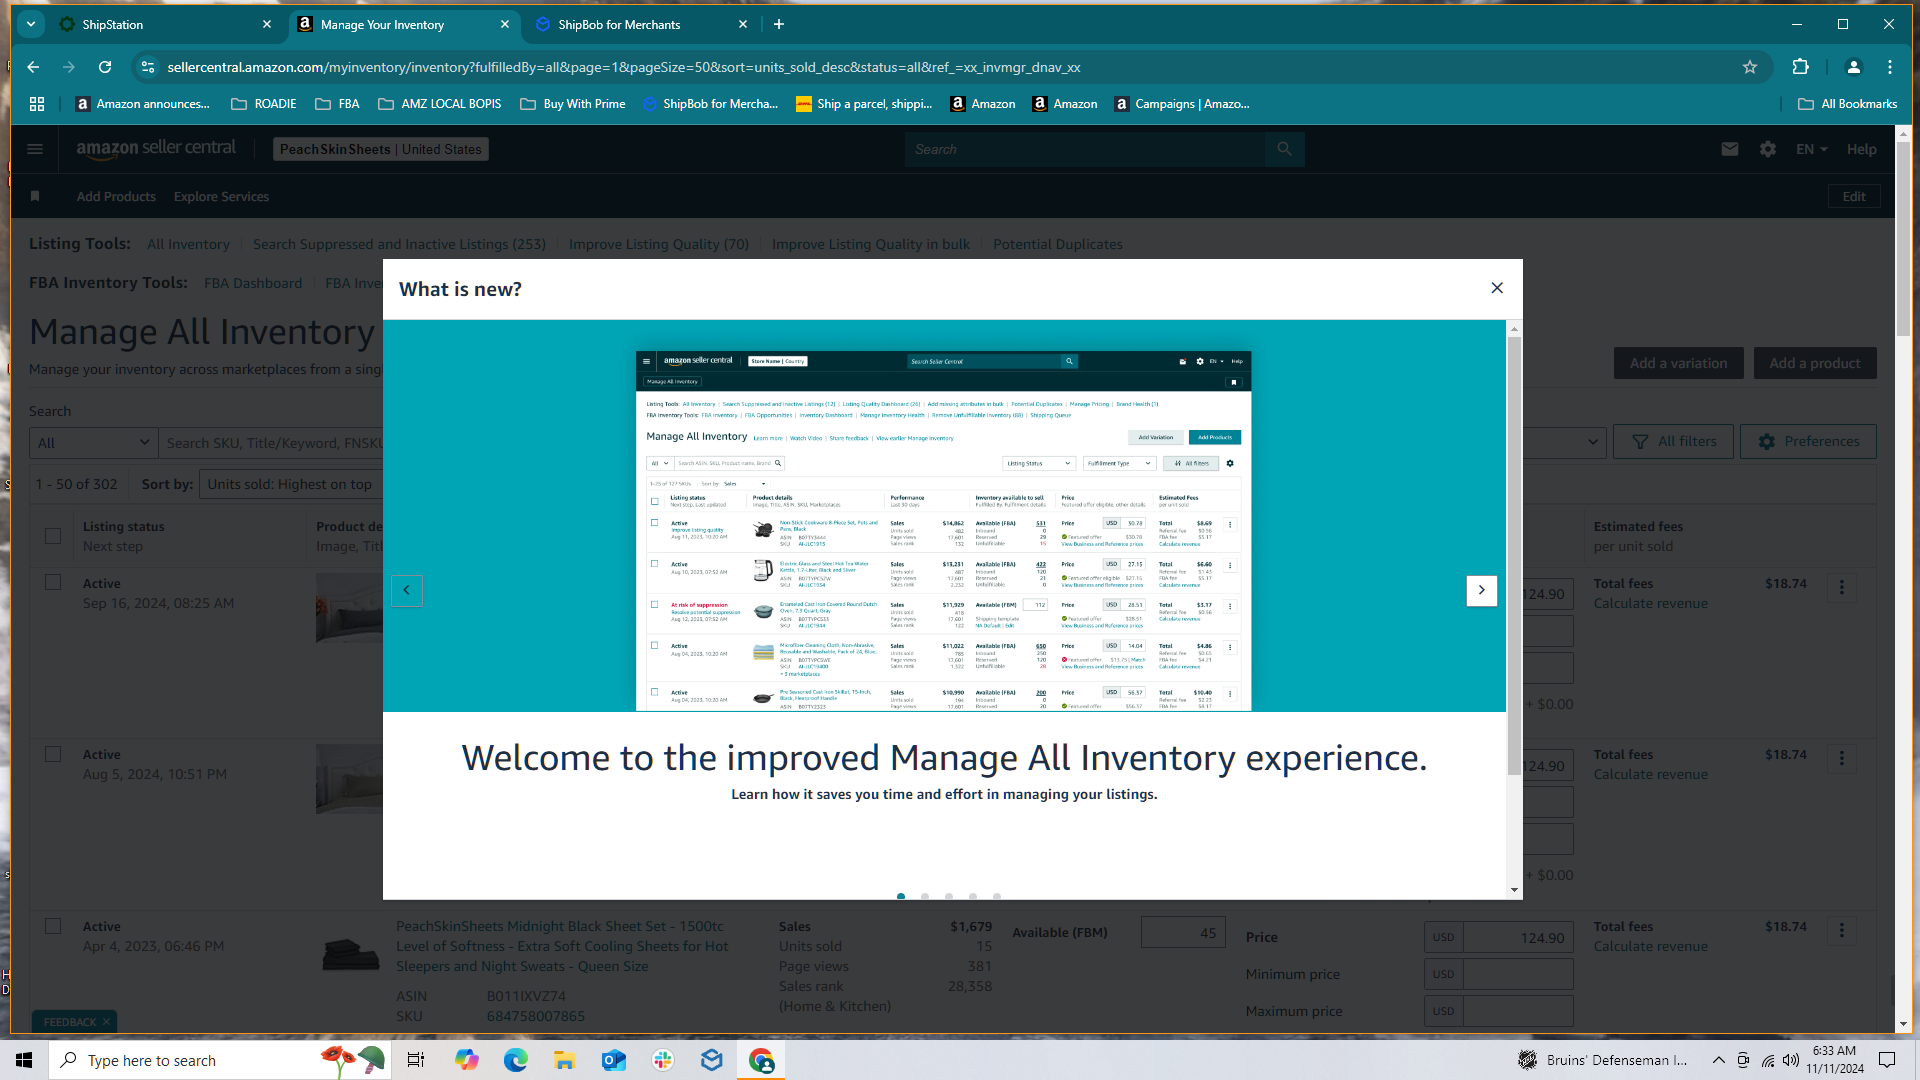Open inventory Preferences
Viewport: 1920px width, 1080px height.
pyautogui.click(x=1808, y=441)
